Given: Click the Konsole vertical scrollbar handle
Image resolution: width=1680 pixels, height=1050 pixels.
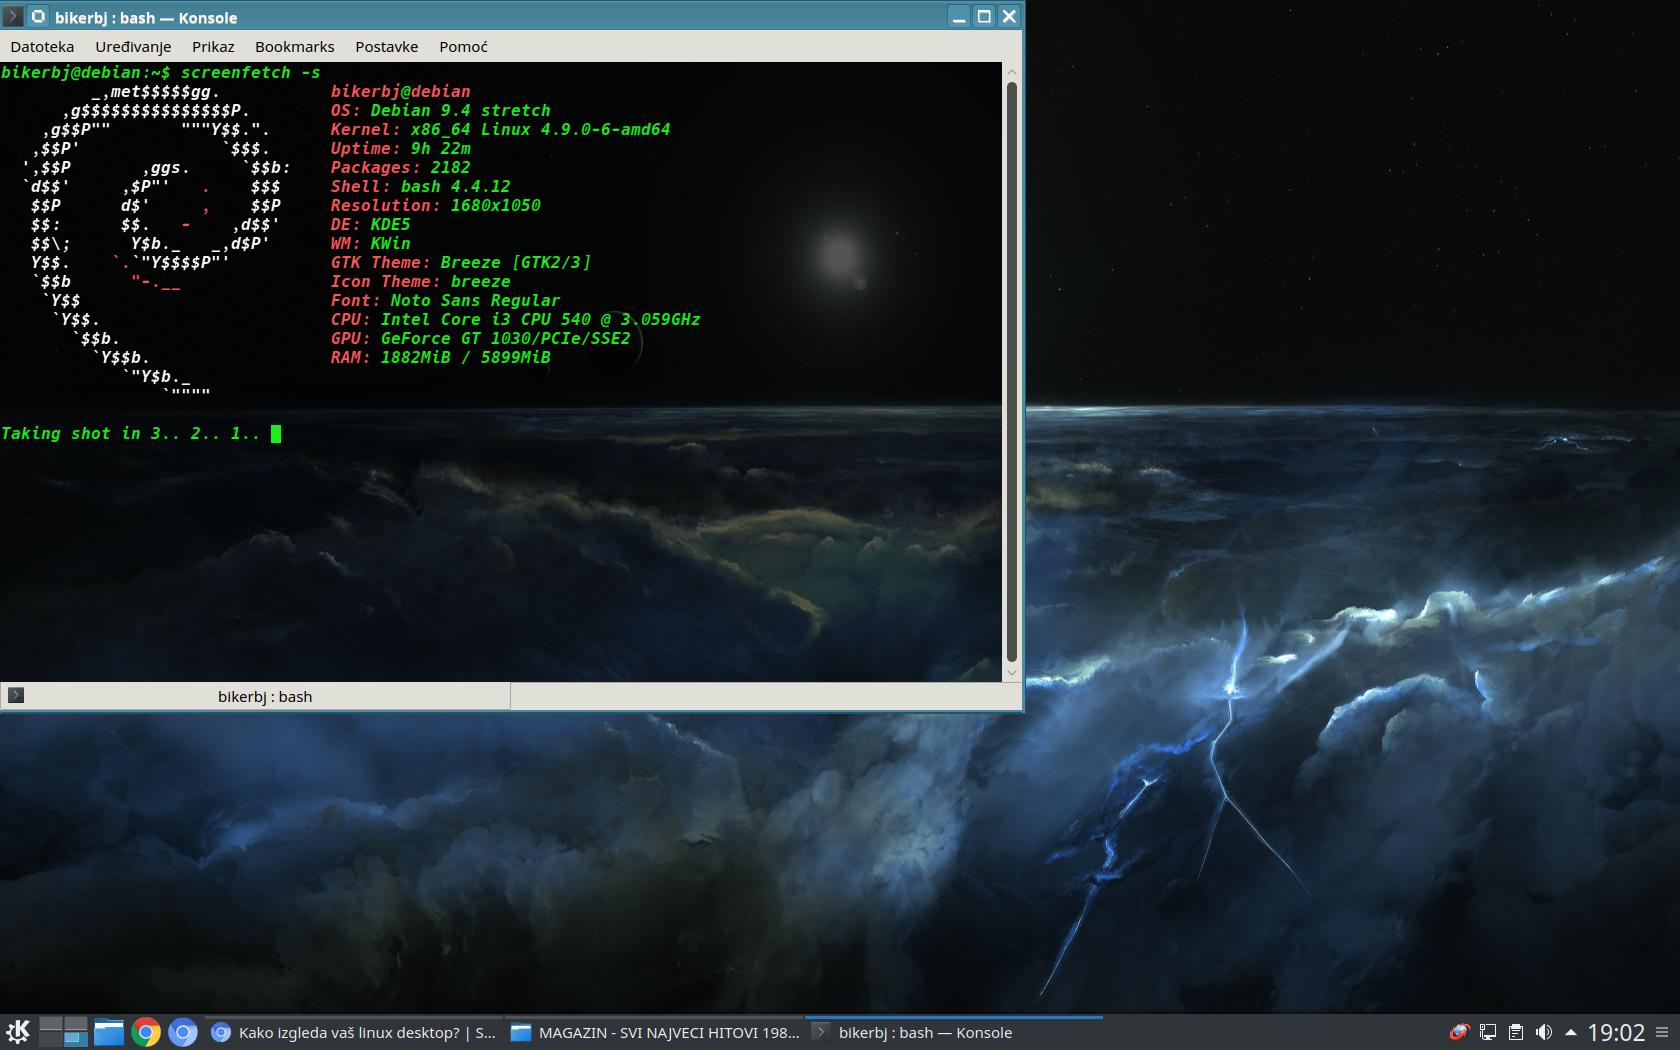Looking at the screenshot, I should click(x=1011, y=372).
